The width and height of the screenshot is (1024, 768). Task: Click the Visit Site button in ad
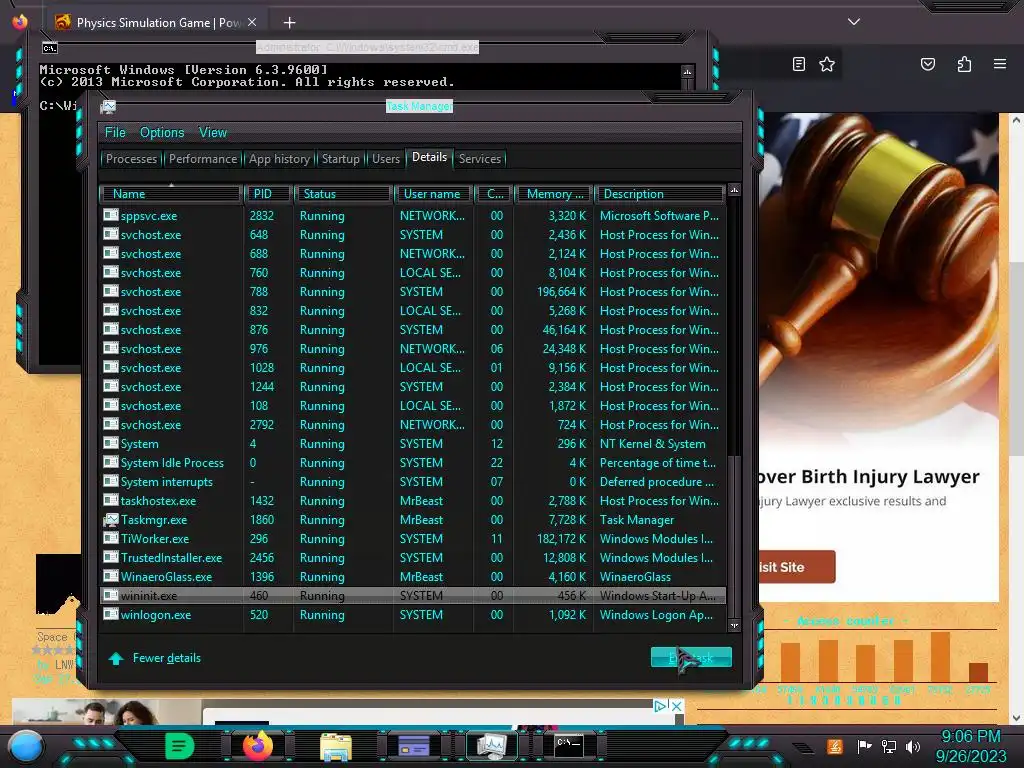pyautogui.click(x=796, y=567)
